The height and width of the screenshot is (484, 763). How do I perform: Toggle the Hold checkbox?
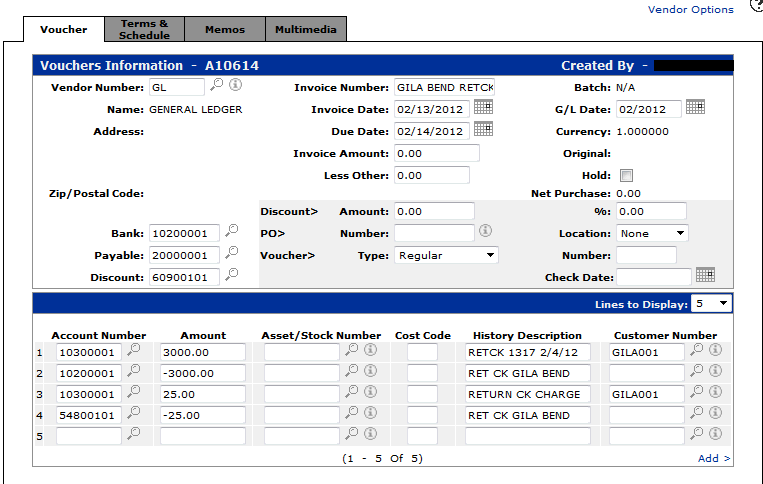626,176
